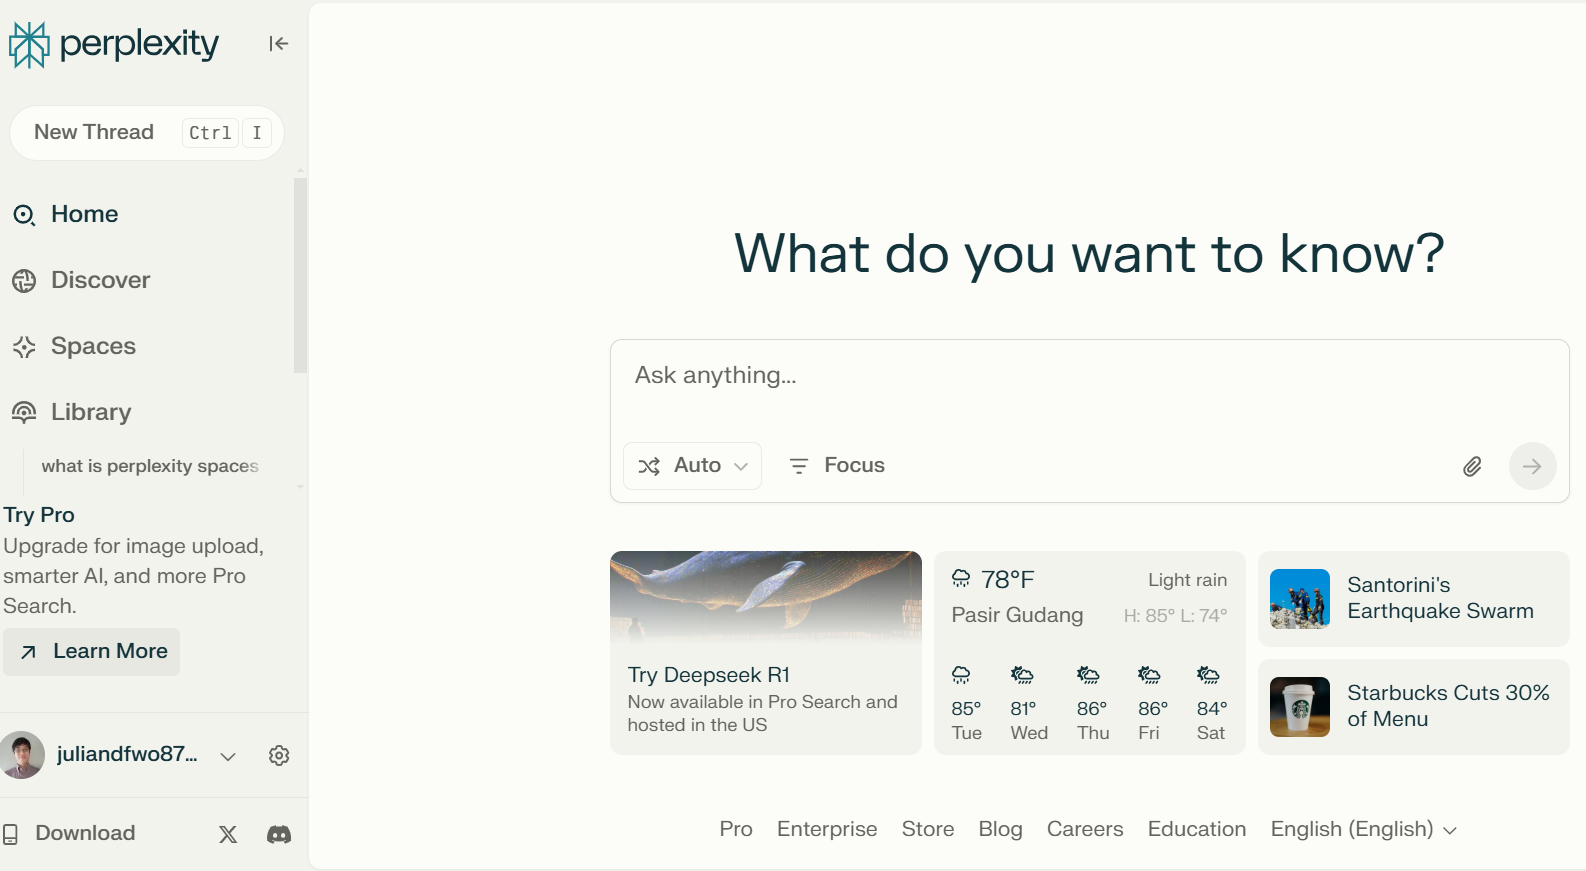
Task: Open the Focus selector
Action: point(837,466)
